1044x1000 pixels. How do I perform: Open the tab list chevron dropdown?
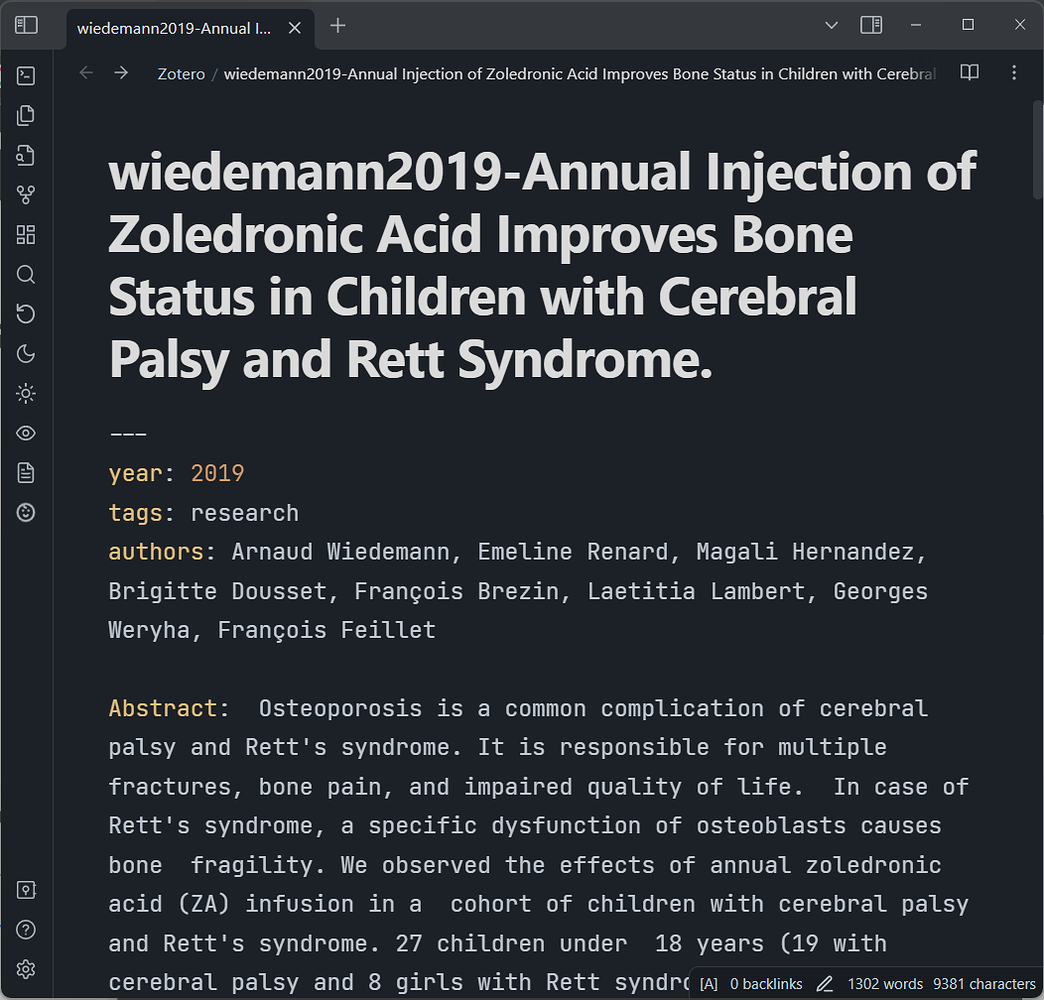click(831, 25)
